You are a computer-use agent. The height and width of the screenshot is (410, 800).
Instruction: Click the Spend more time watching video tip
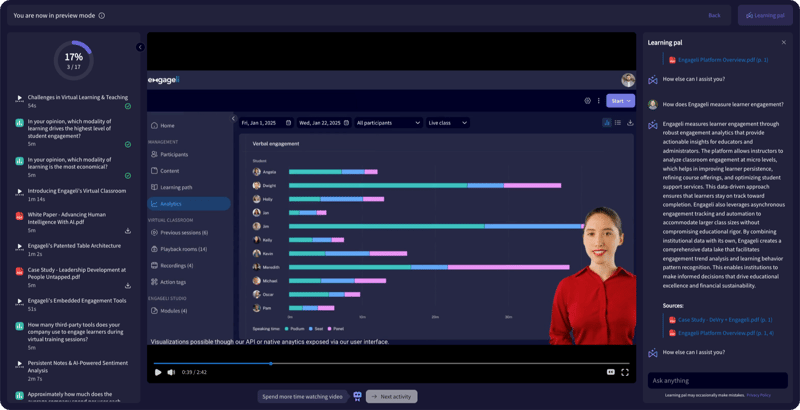[x=303, y=396]
